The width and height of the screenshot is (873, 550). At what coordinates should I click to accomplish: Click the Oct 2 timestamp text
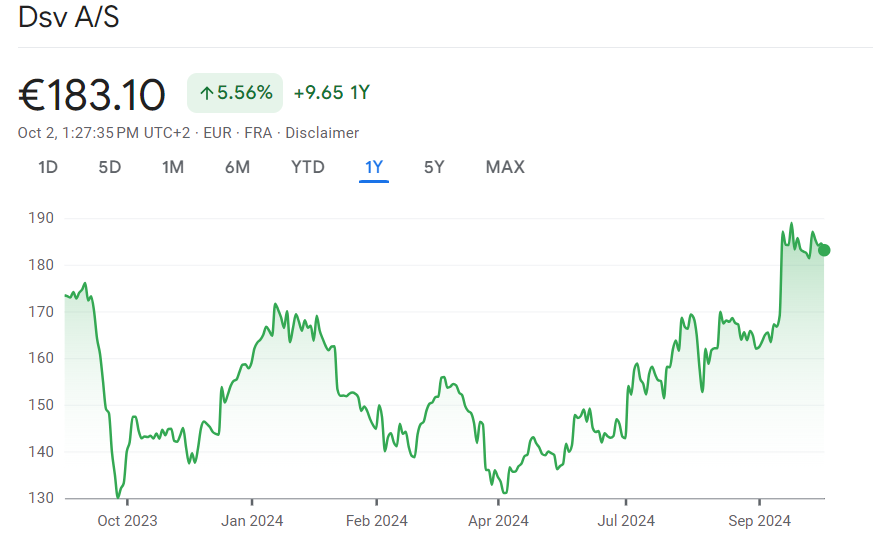coord(104,133)
